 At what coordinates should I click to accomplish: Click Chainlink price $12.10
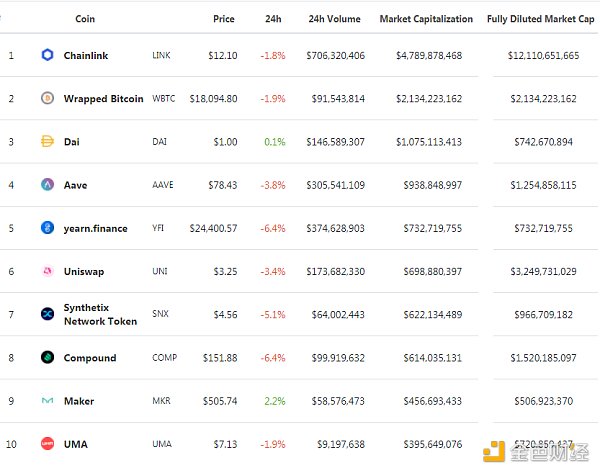tap(223, 55)
